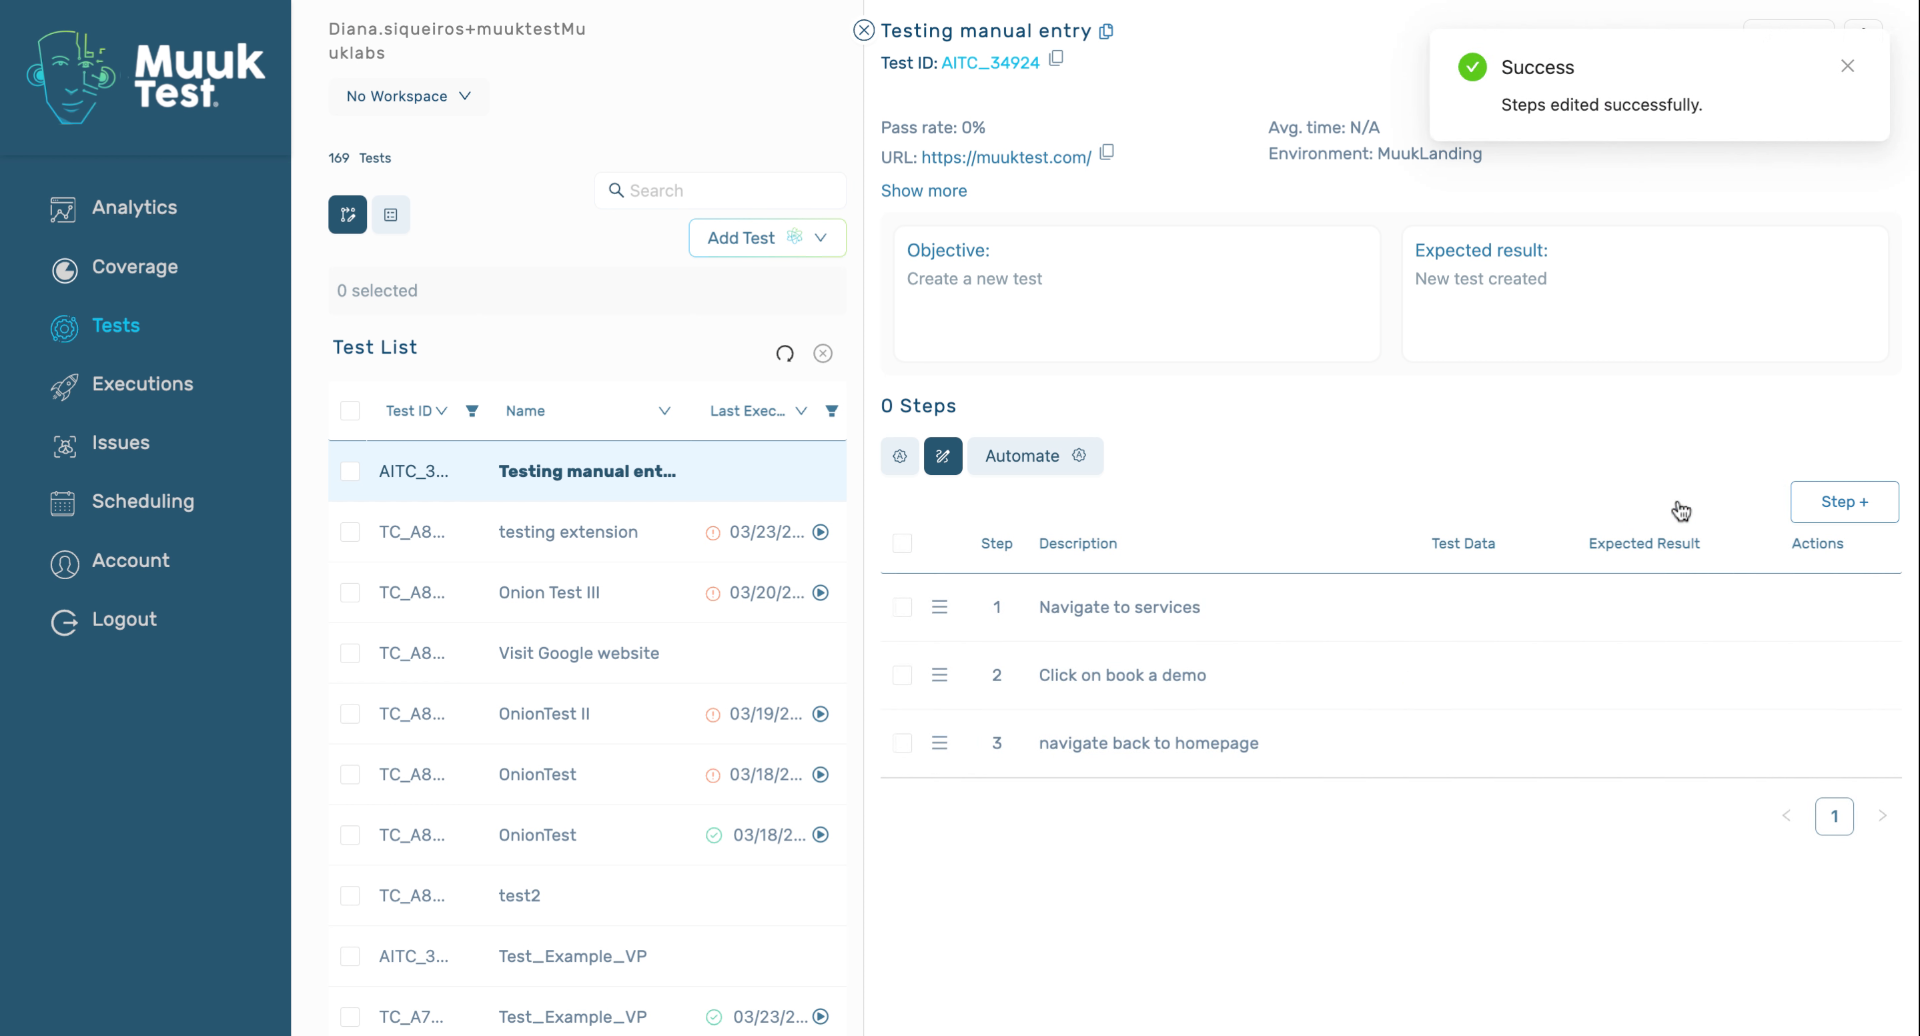Run the testing extension test
Screen dimensions: 1920x1036
821,532
